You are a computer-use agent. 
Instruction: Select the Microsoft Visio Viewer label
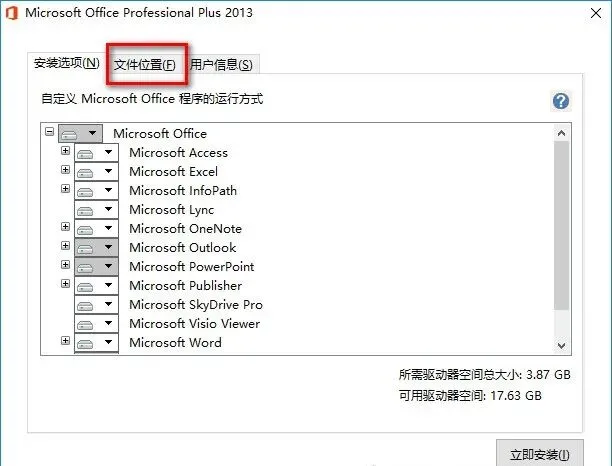194,324
